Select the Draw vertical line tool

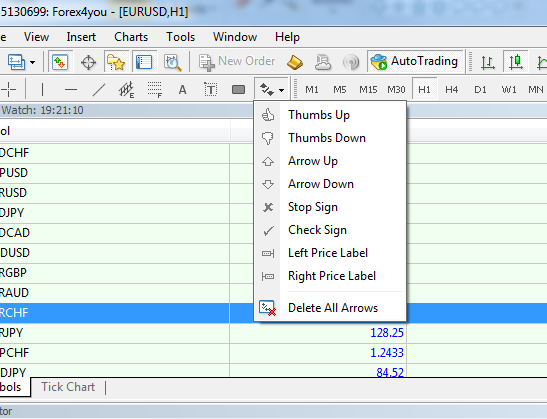click(x=43, y=90)
